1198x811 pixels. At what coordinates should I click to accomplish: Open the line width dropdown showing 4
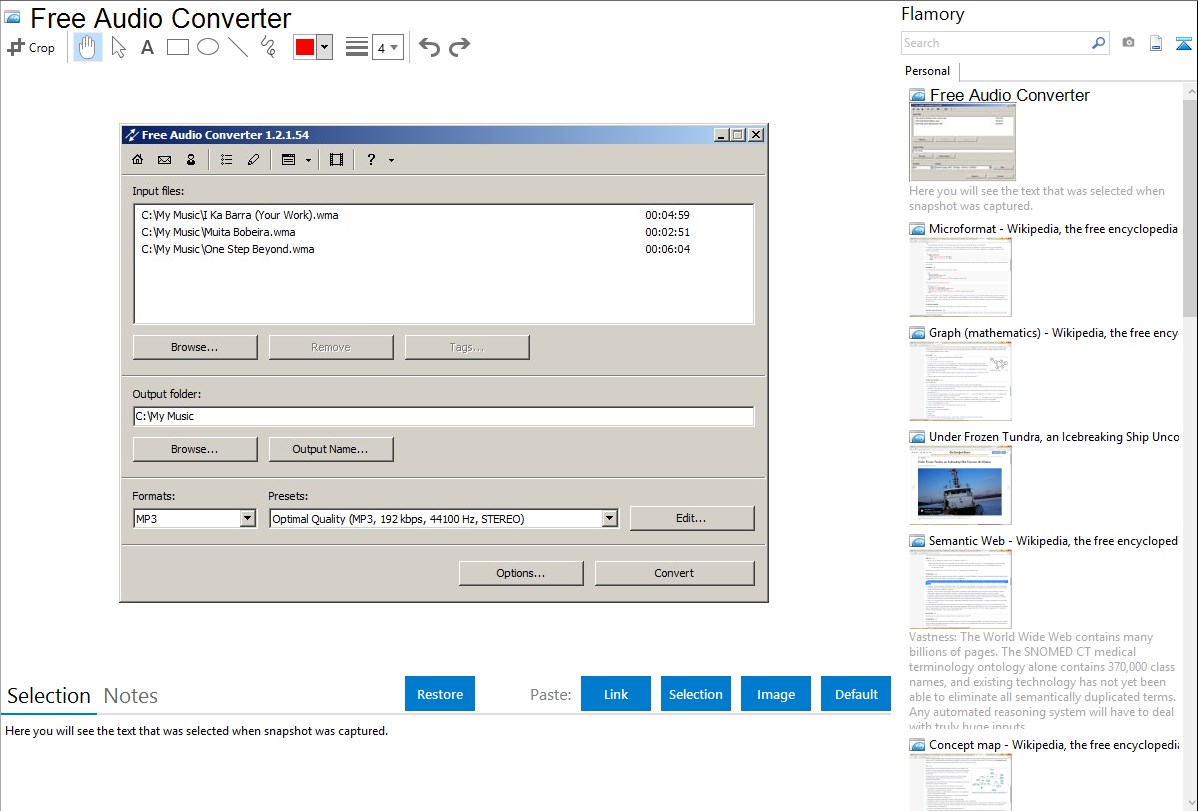click(388, 47)
